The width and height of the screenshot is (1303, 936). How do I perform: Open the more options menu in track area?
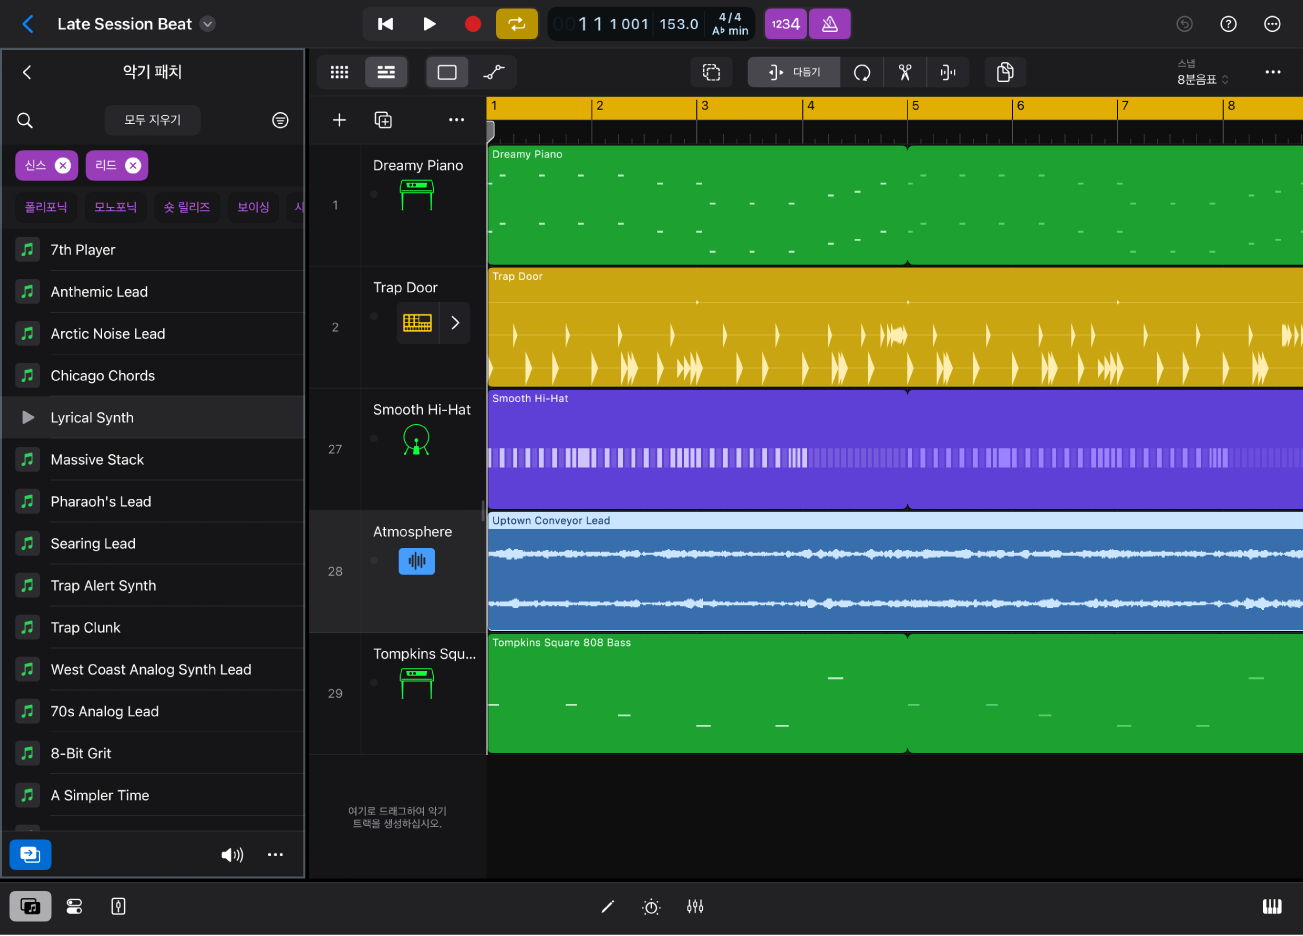coord(456,119)
